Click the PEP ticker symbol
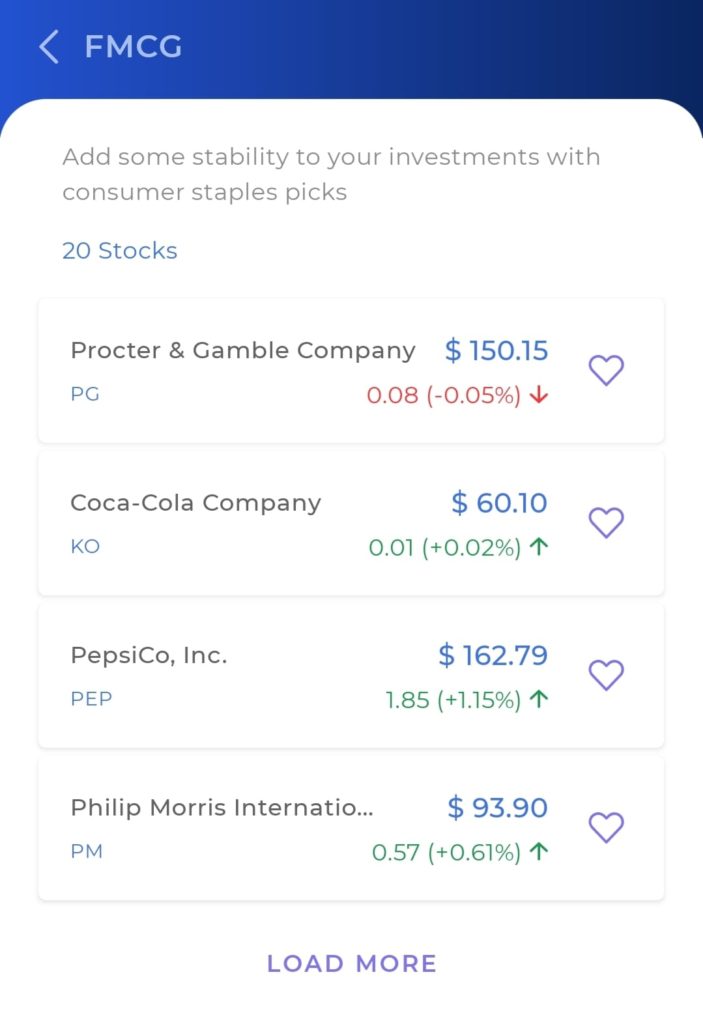Viewport: 703px width, 1024px height. click(91, 699)
